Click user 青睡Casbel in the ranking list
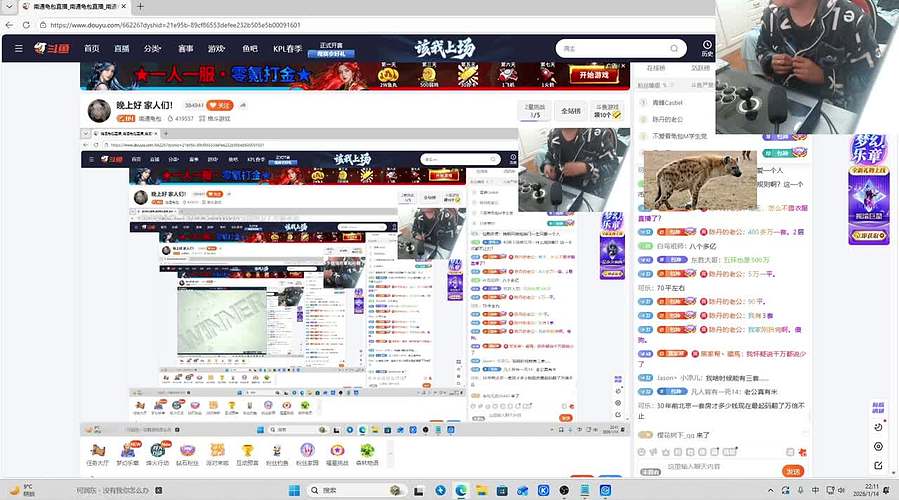The width and height of the screenshot is (899, 500). [x=667, y=103]
